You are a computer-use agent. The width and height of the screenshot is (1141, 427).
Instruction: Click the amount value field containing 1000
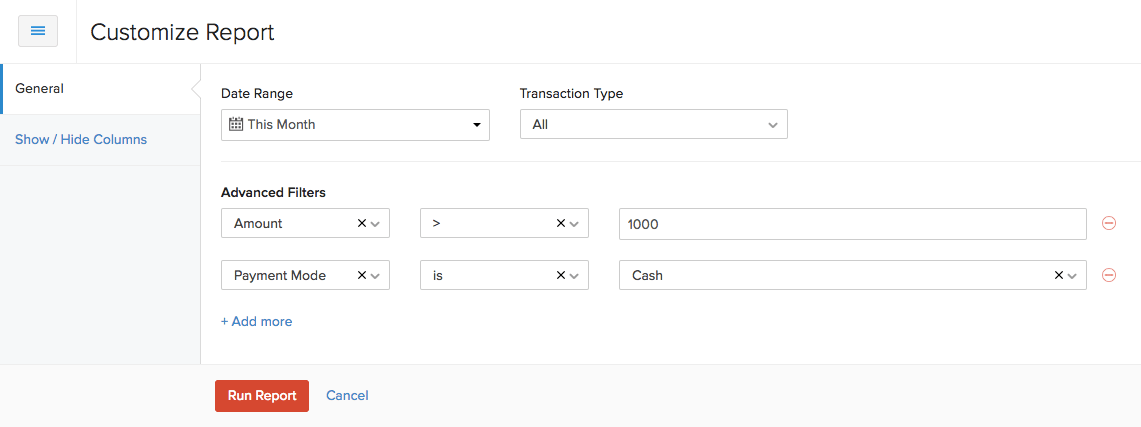(x=852, y=224)
